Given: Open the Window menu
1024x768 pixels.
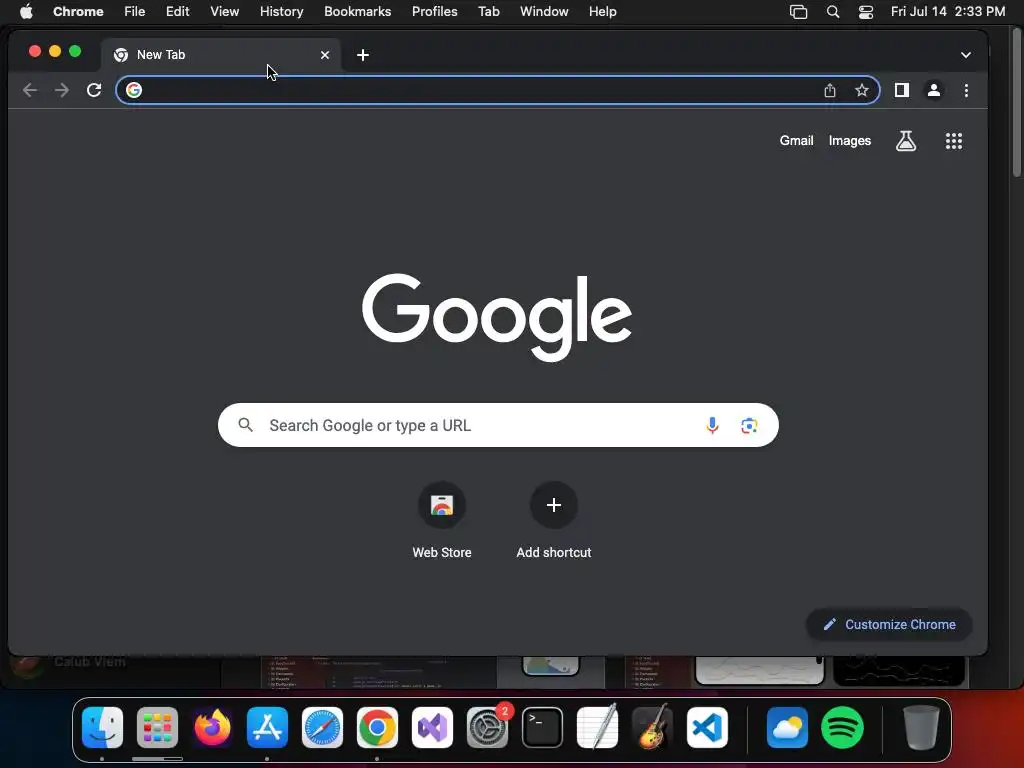Looking at the screenshot, I should tap(544, 12).
